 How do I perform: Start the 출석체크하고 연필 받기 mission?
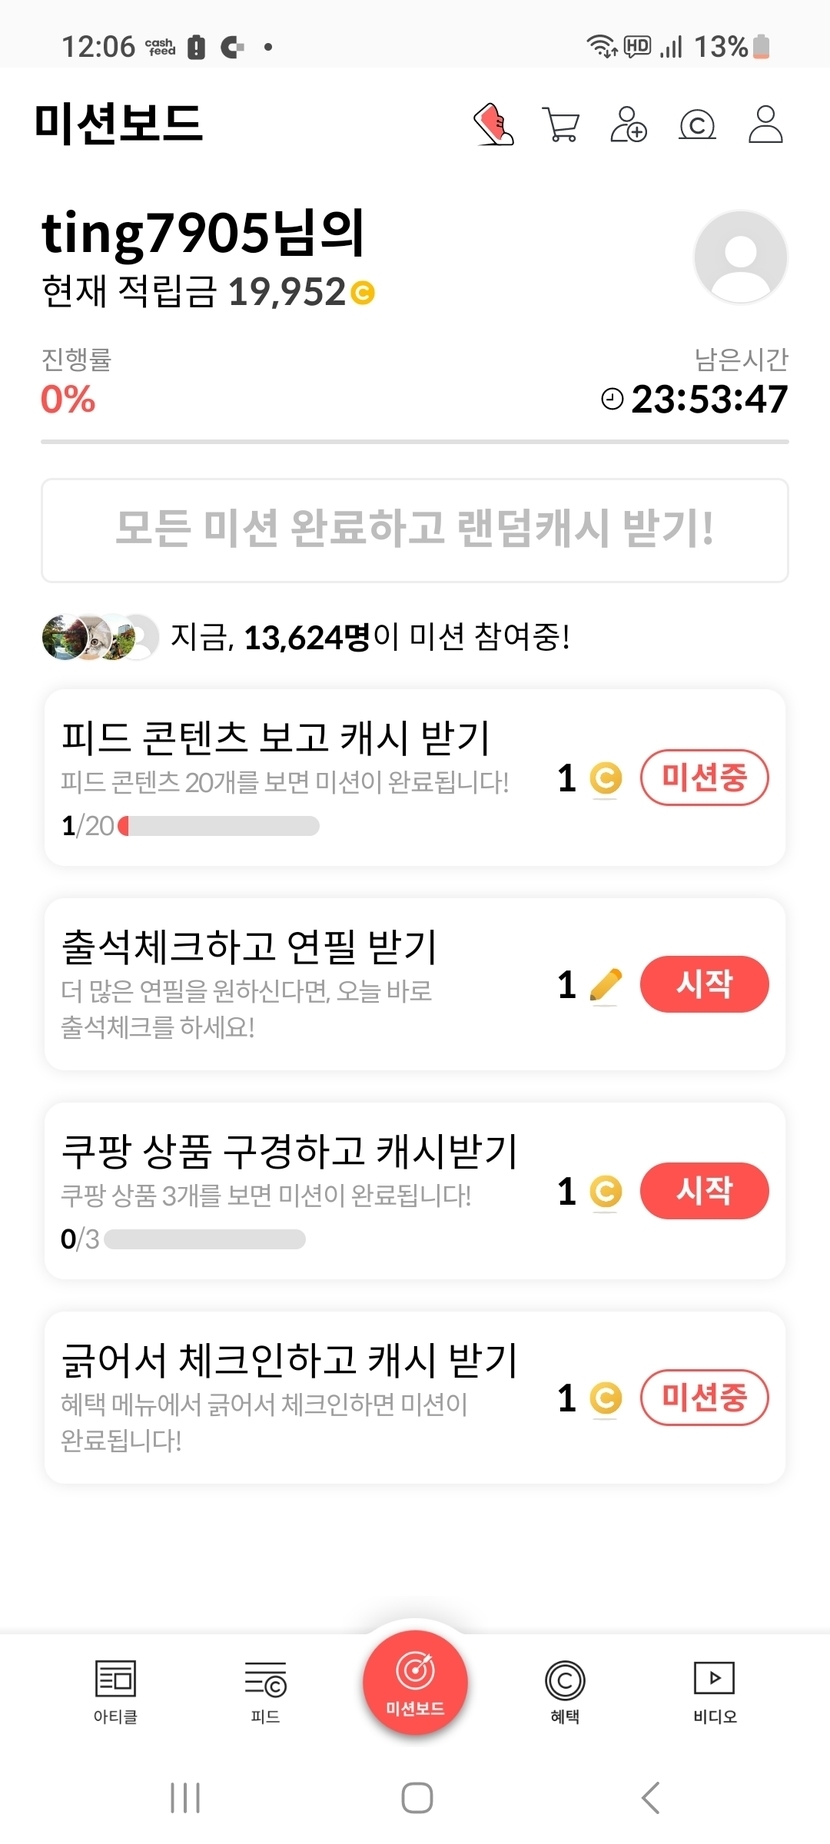[704, 984]
